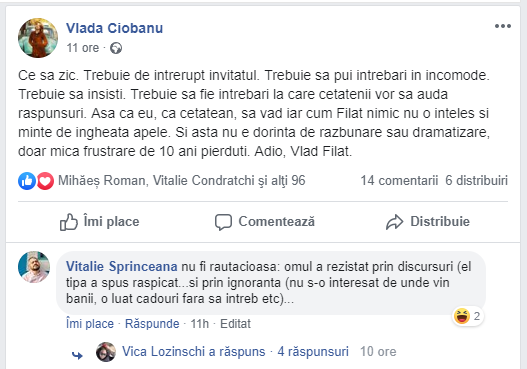This screenshot has width=527, height=369.
Task: Open the Vitalie Sprinceana commenter name link
Action: click(121, 266)
